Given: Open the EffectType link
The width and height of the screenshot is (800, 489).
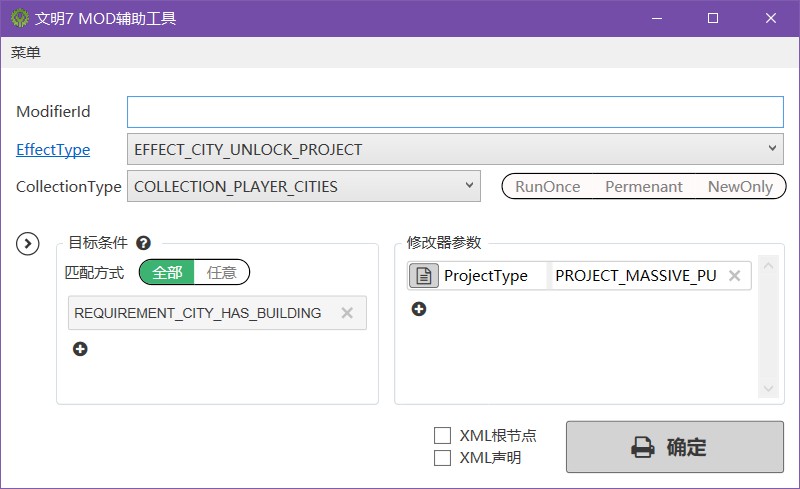Looking at the screenshot, I should click(x=53, y=150).
